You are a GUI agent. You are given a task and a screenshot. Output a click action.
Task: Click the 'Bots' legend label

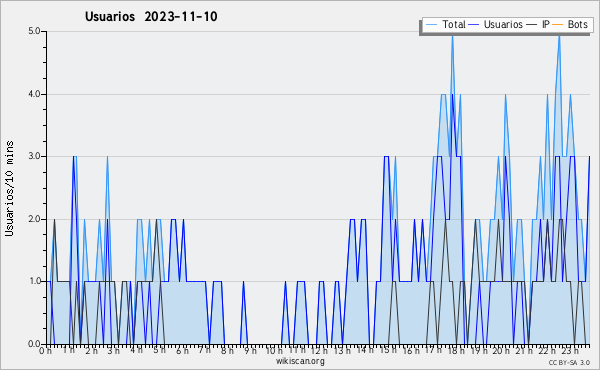click(x=577, y=24)
